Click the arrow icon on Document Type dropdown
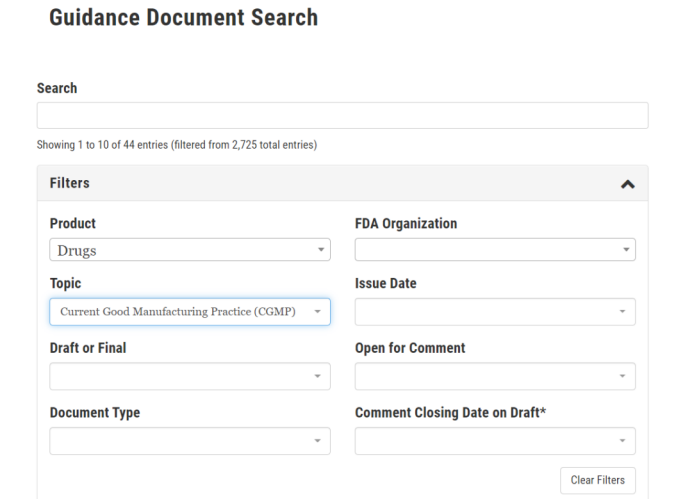 click(318, 441)
